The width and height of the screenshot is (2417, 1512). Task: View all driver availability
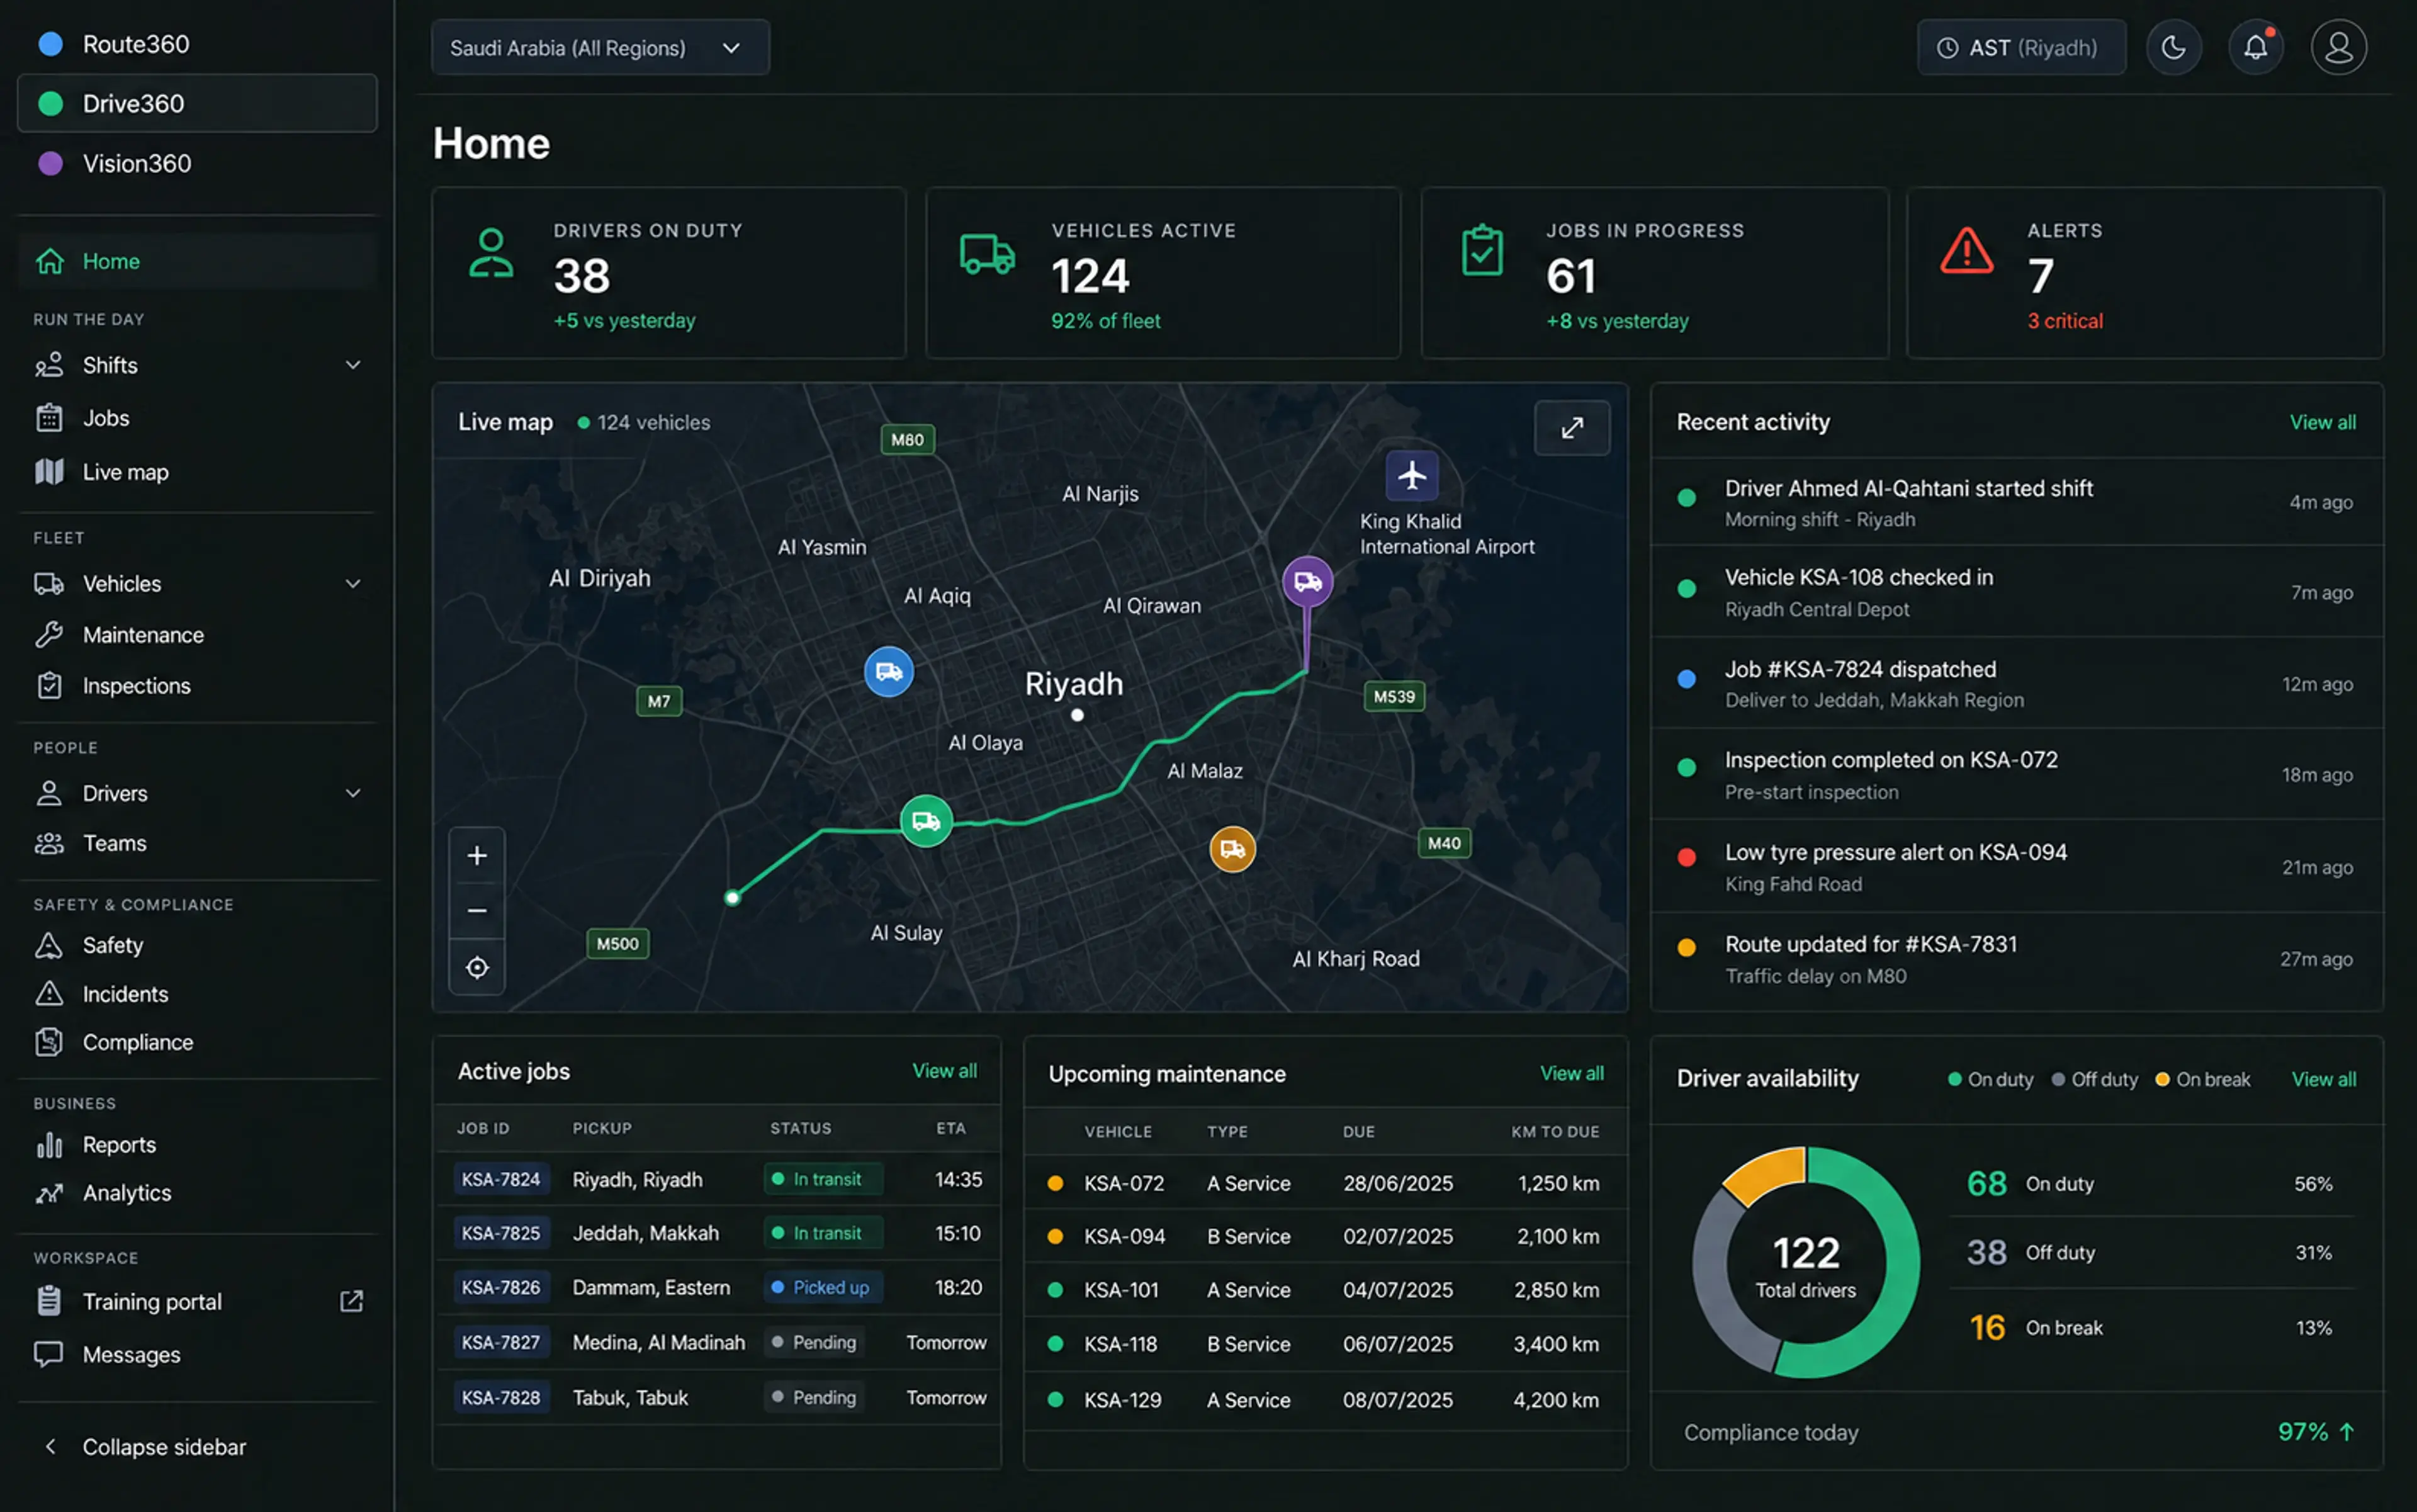[2323, 1079]
